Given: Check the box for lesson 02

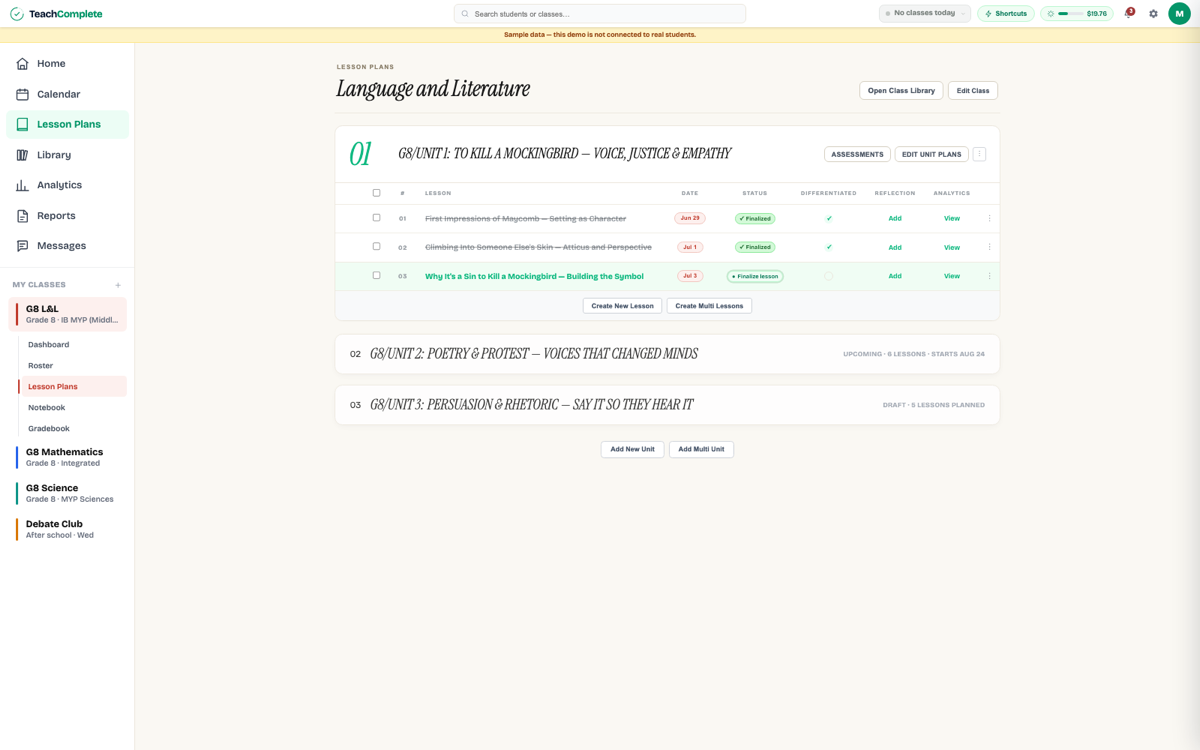Looking at the screenshot, I should click(376, 246).
